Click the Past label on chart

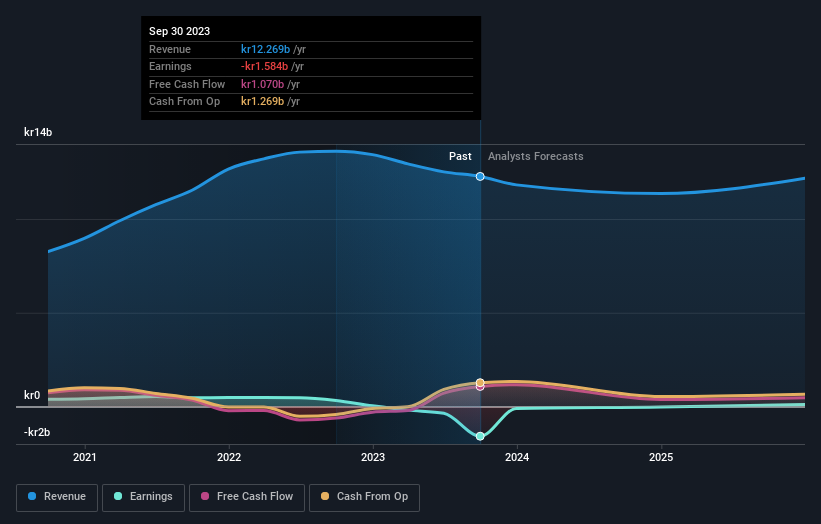tap(460, 156)
